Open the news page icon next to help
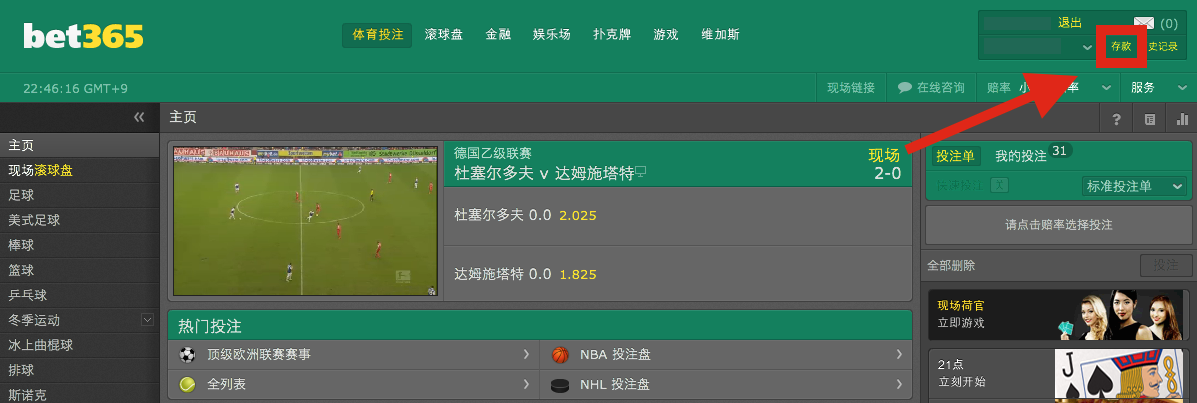This screenshot has width=1197, height=403. pyautogui.click(x=1150, y=119)
